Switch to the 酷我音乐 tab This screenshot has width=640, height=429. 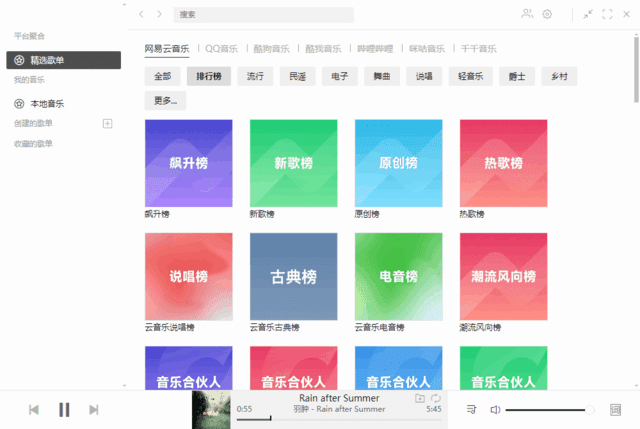pyautogui.click(x=323, y=49)
